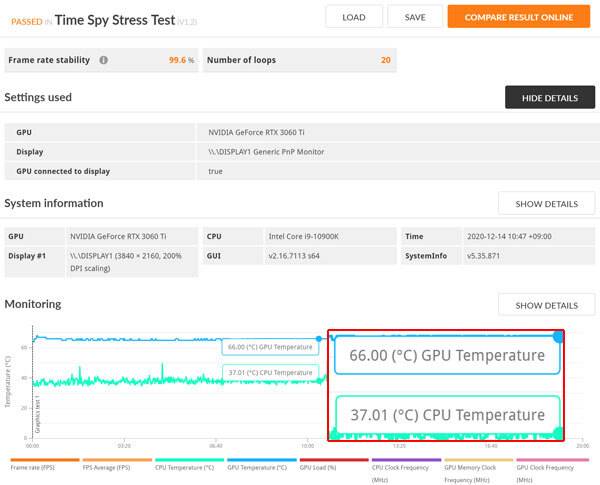600x485 pixels.
Task: Open Compare Result Online
Action: click(x=519, y=17)
